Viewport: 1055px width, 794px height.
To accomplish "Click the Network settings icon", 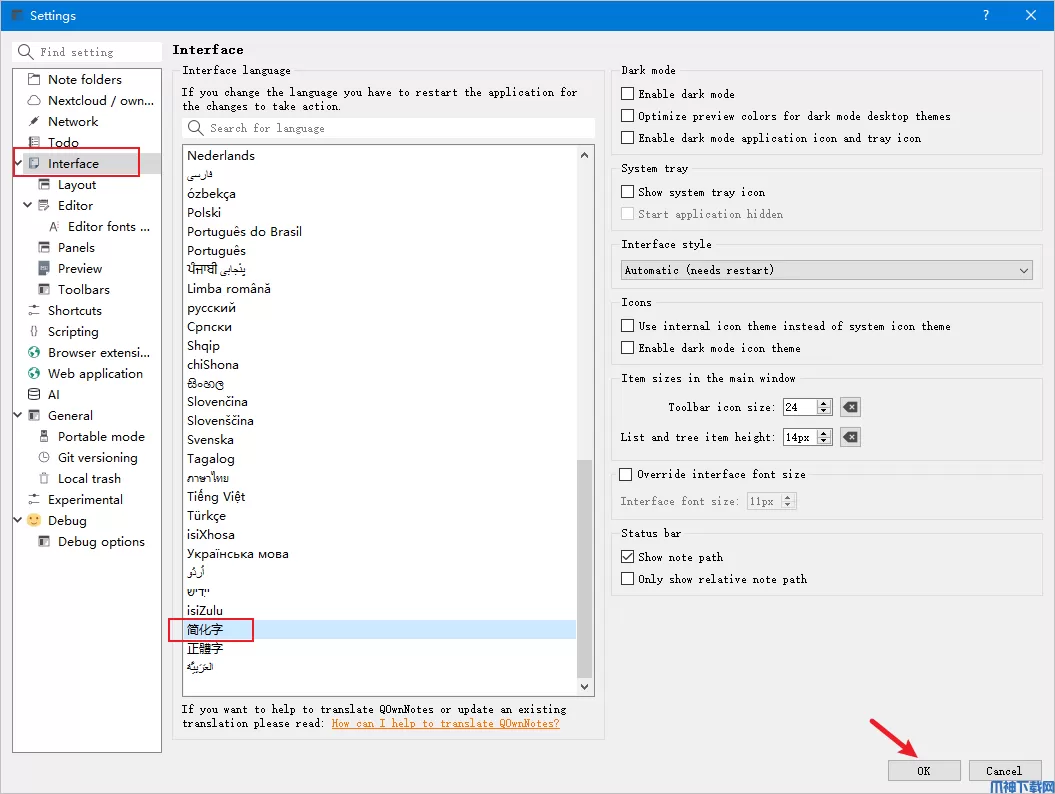I will pos(34,121).
